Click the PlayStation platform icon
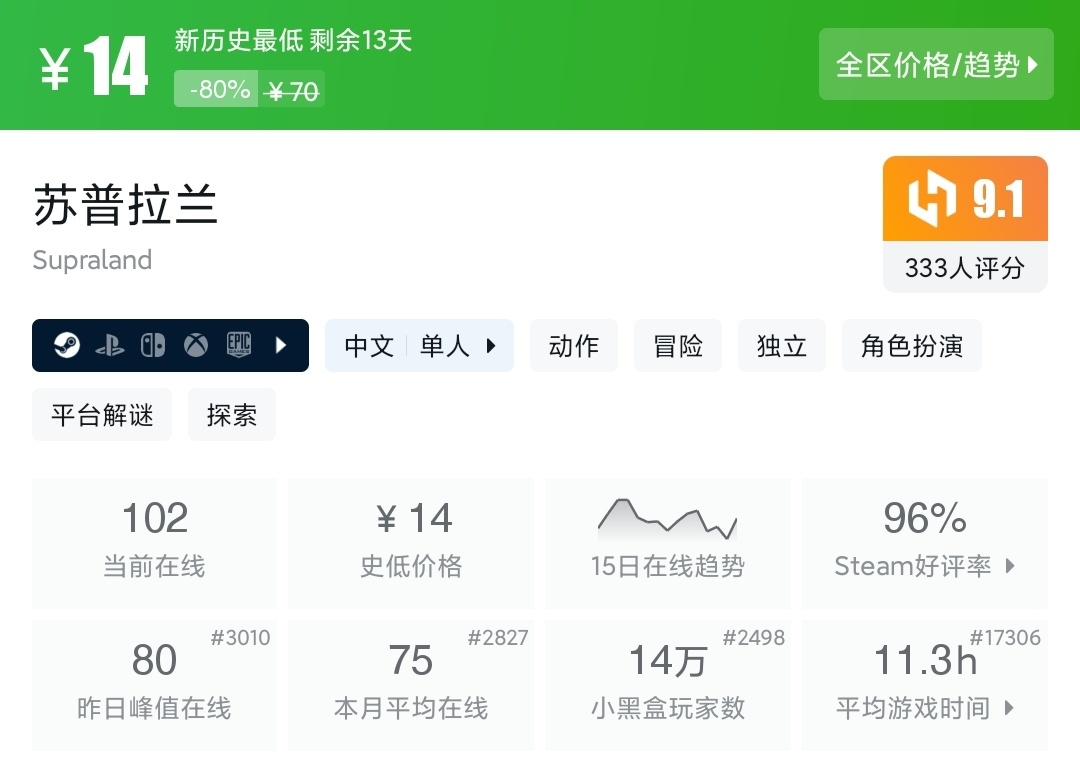Image resolution: width=1080 pixels, height=760 pixels. 110,346
